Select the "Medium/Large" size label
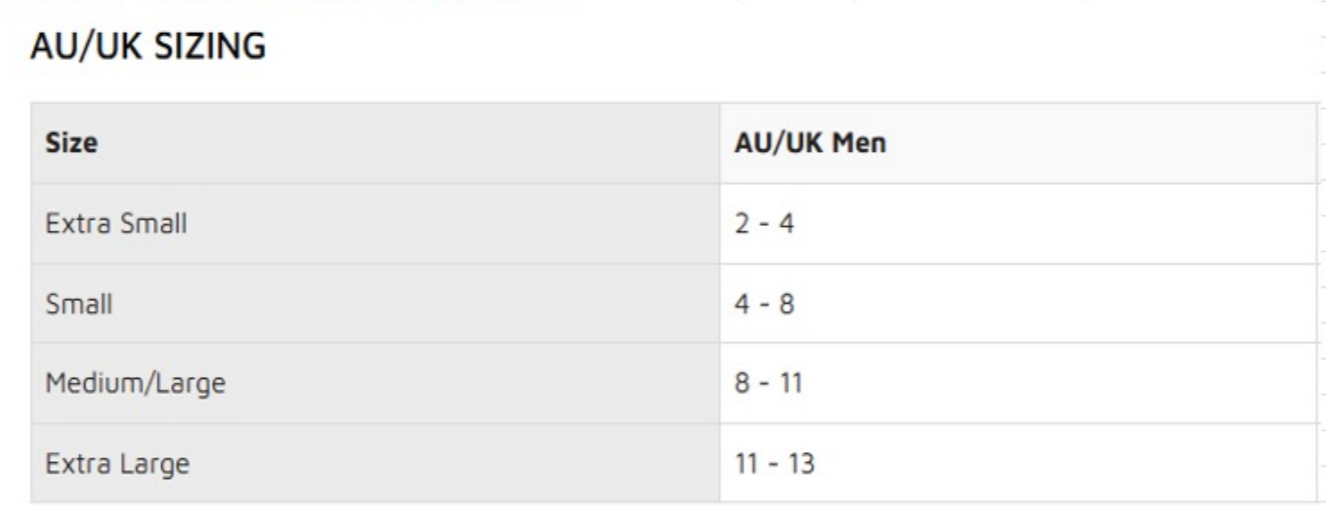 135,383
